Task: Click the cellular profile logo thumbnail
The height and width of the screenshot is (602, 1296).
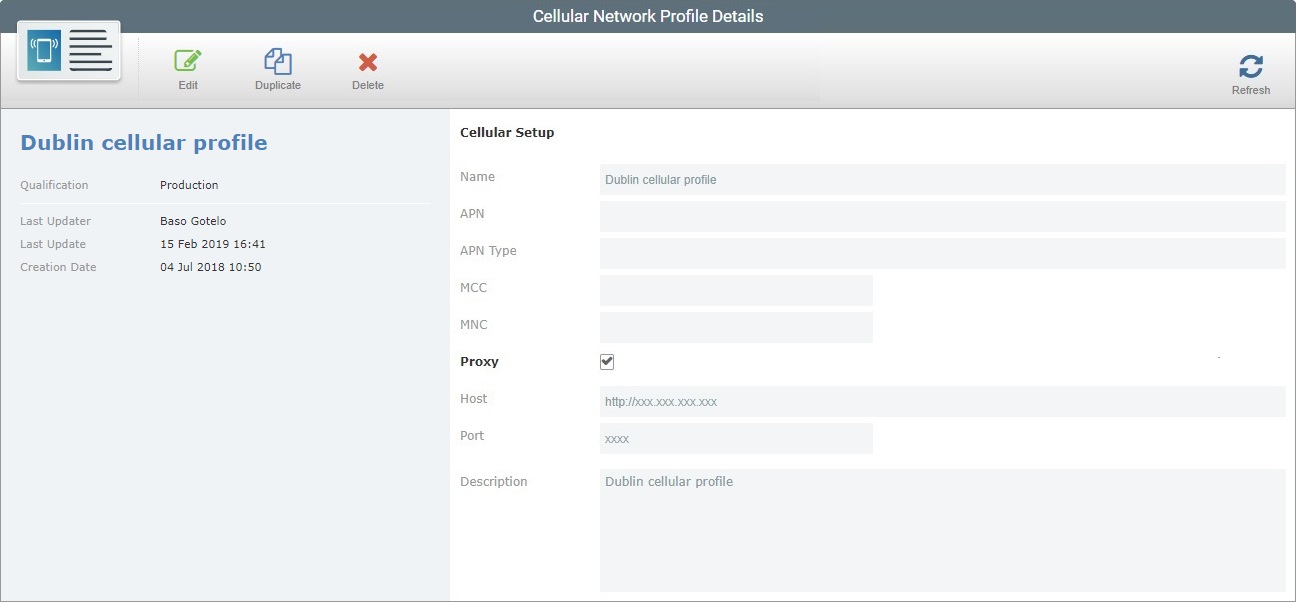Action: coord(68,50)
